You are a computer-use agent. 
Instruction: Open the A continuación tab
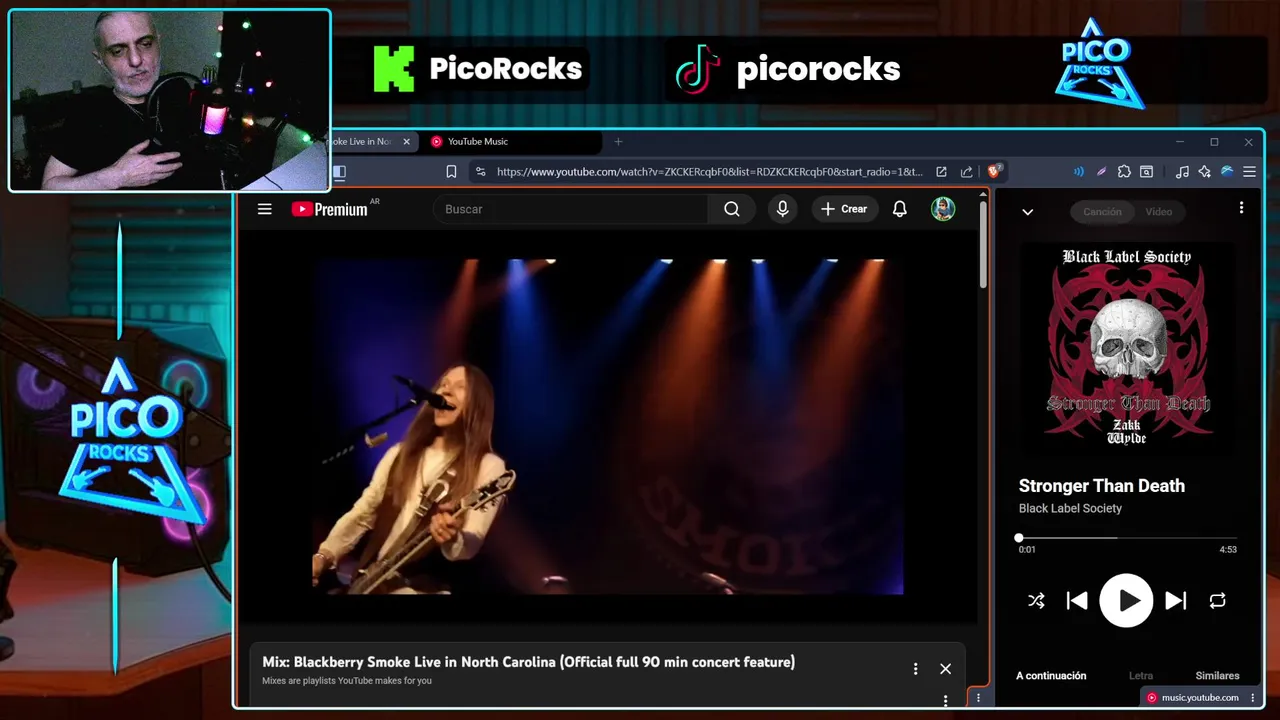click(1051, 676)
